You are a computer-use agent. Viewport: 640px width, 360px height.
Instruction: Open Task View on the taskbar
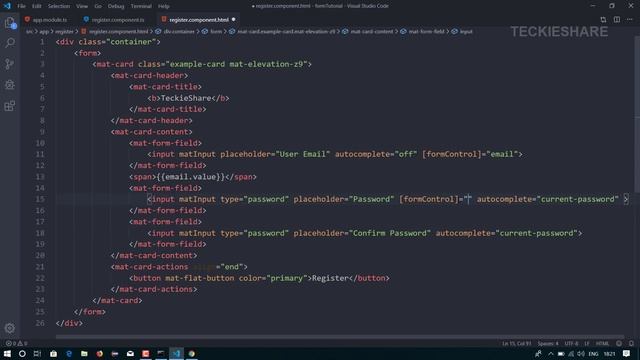37,353
